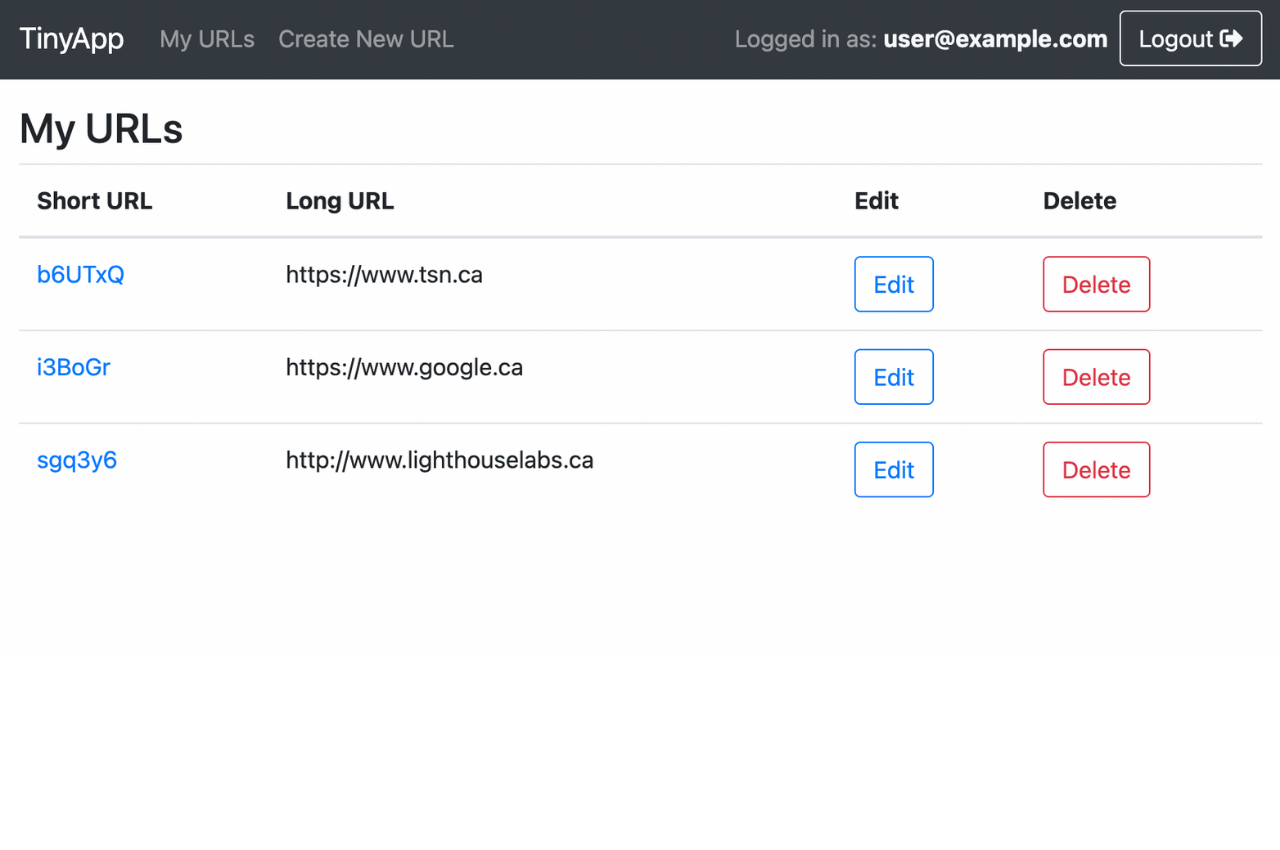Delete the google.ca URL row
Screen dimensions: 1280x850
click(x=1096, y=378)
